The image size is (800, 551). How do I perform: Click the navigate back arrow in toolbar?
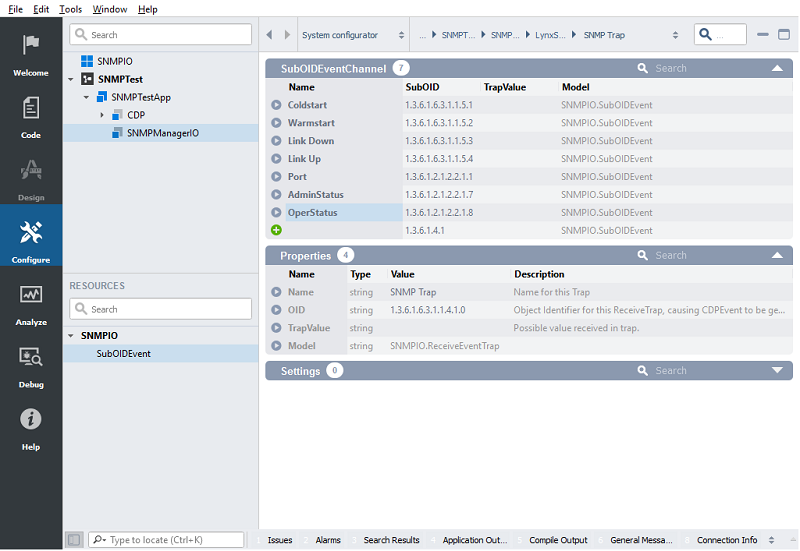tap(270, 35)
